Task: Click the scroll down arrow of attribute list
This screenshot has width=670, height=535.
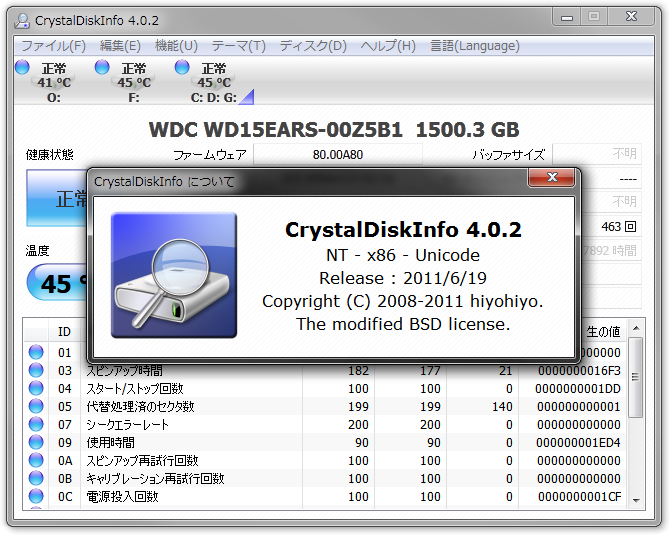Action: (636, 500)
